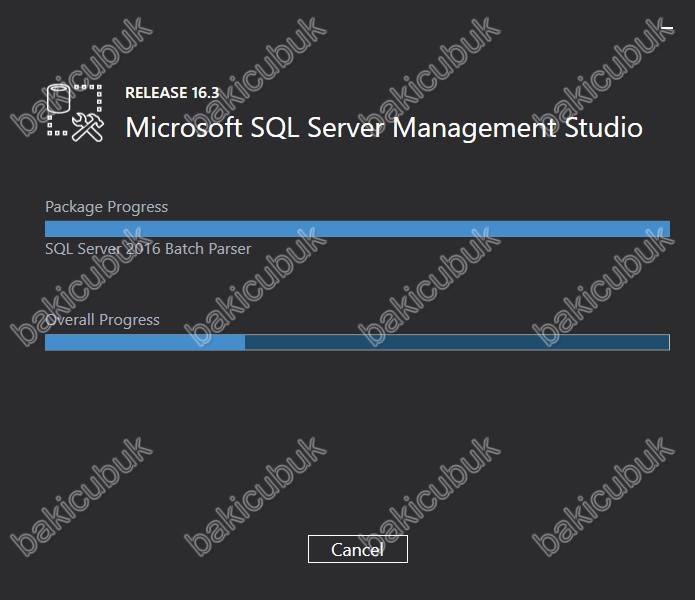Click the crossed wrench and hammer icon
Image resolution: width=695 pixels, height=600 pixels.
88,128
